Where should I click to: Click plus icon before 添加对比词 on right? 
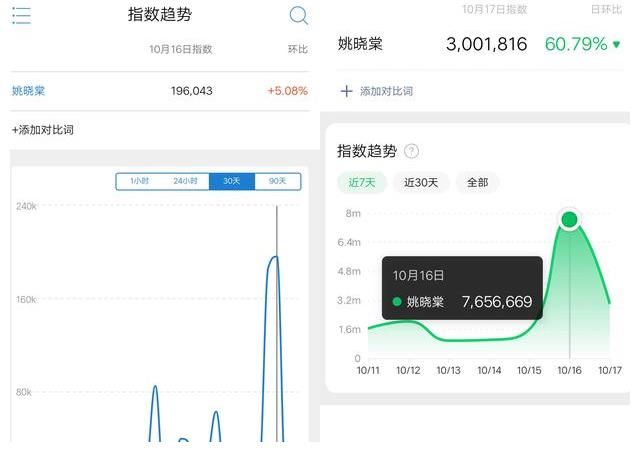tap(346, 91)
